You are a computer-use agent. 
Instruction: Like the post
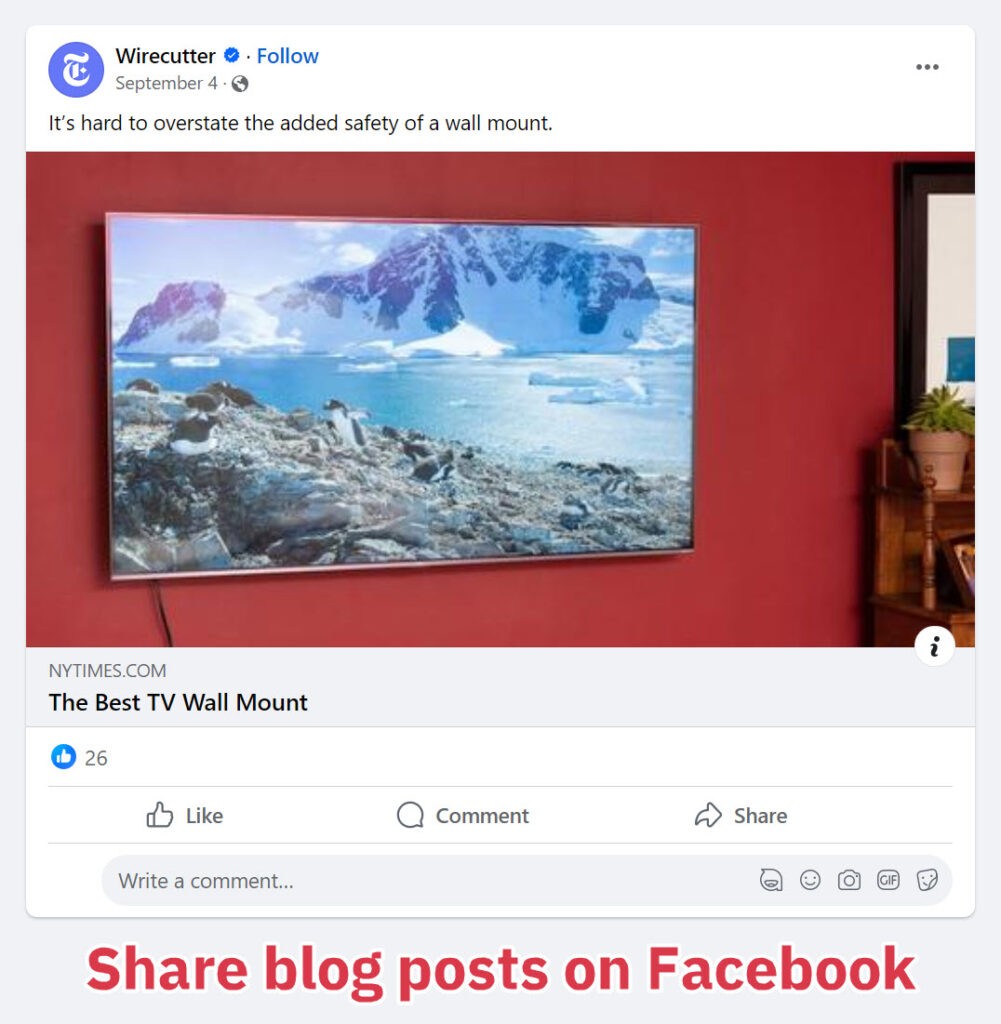tap(185, 815)
